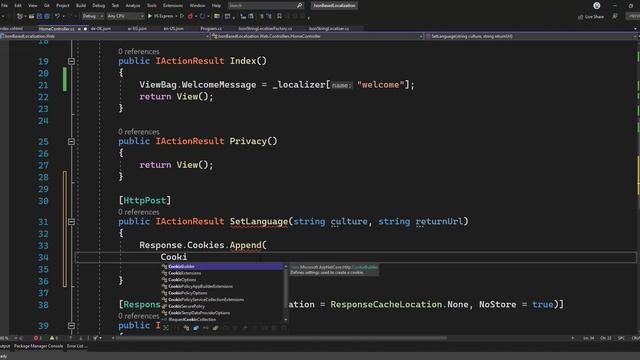
Task: Open the Git menu
Action: [x=47, y=6]
